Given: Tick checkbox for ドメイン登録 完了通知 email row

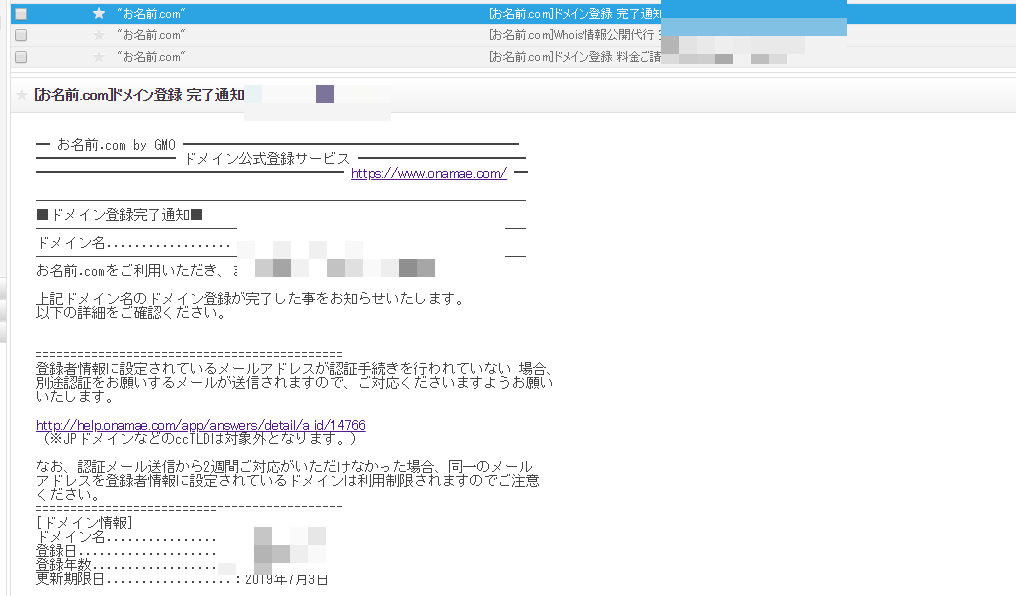Looking at the screenshot, I should pyautogui.click(x=21, y=14).
